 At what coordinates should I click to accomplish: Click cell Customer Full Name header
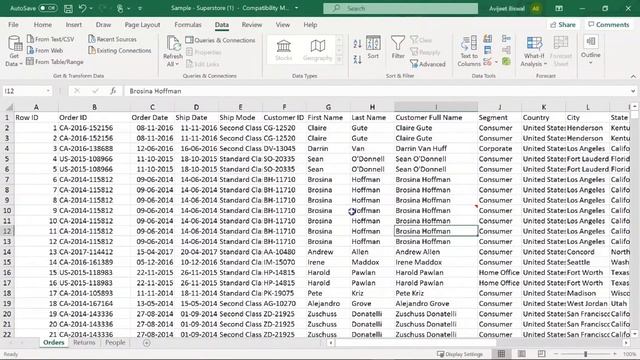[436, 118]
